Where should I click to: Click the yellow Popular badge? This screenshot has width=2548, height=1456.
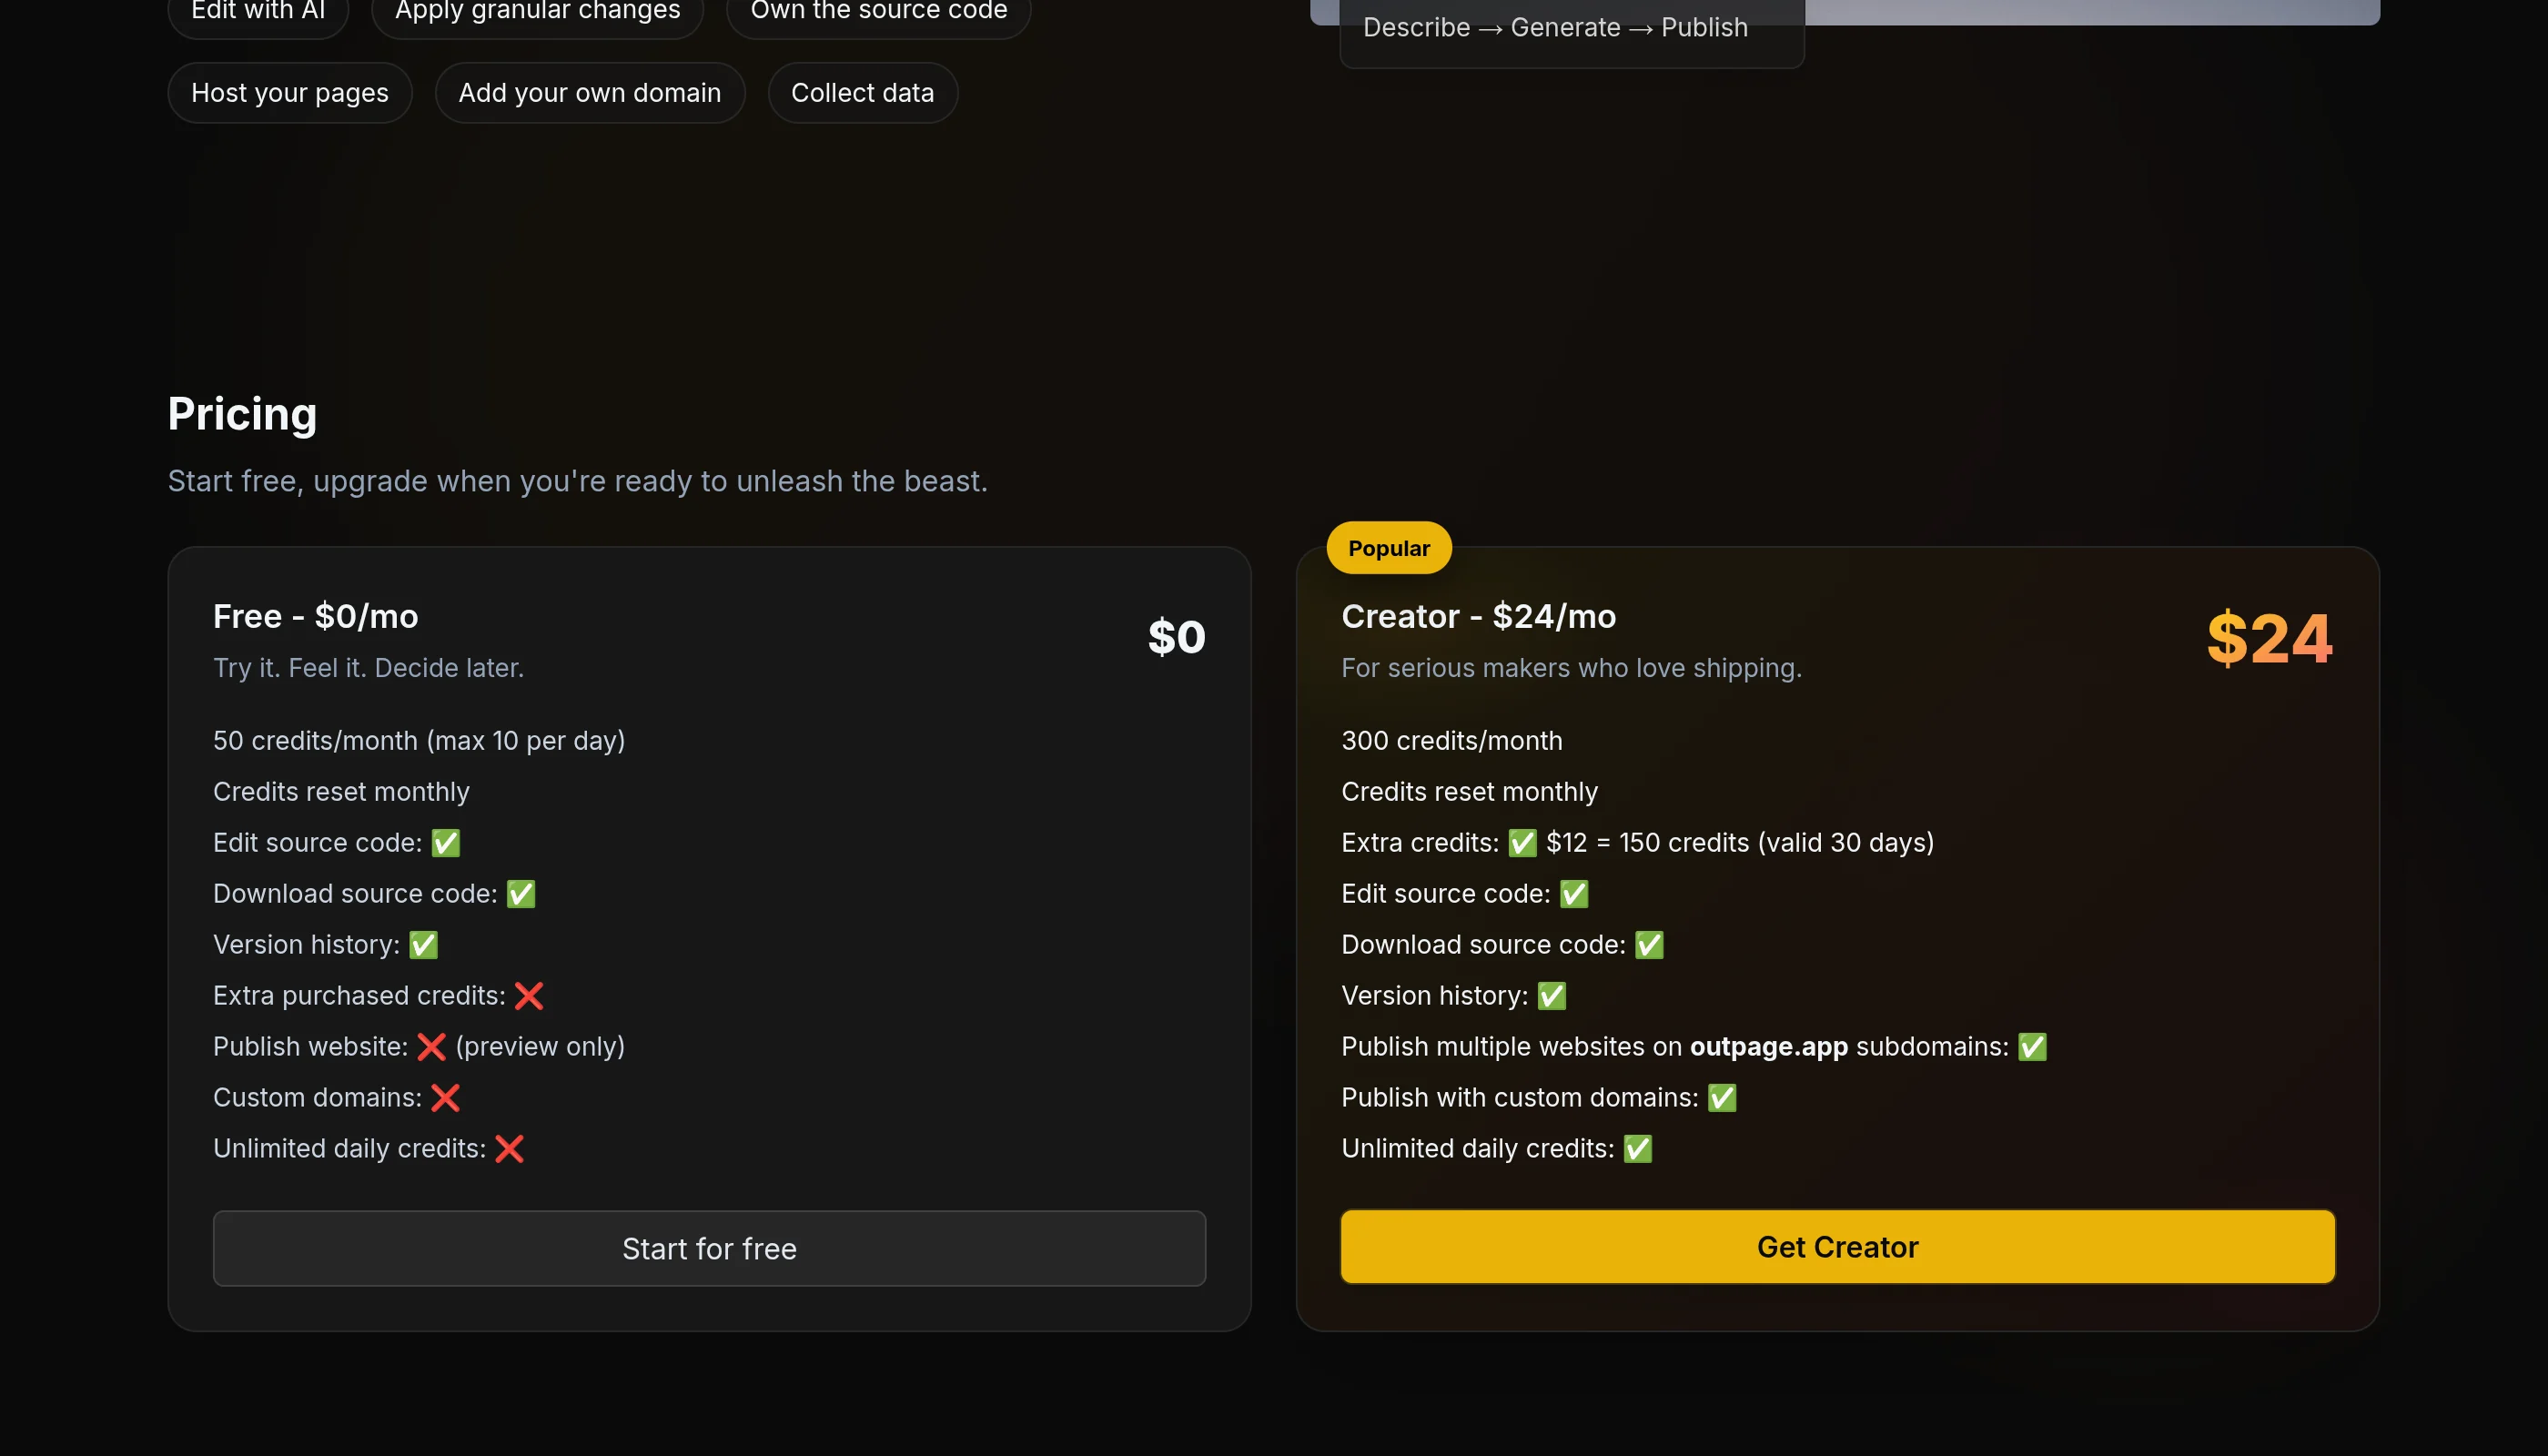click(1388, 548)
